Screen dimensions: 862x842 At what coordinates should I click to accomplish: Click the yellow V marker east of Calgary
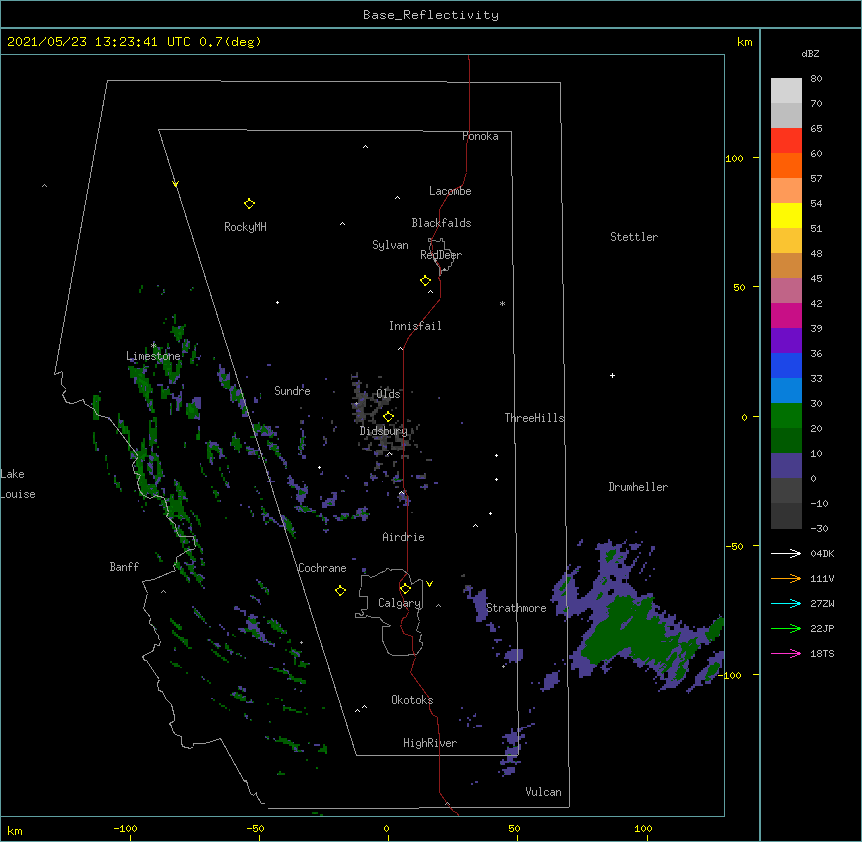429,584
